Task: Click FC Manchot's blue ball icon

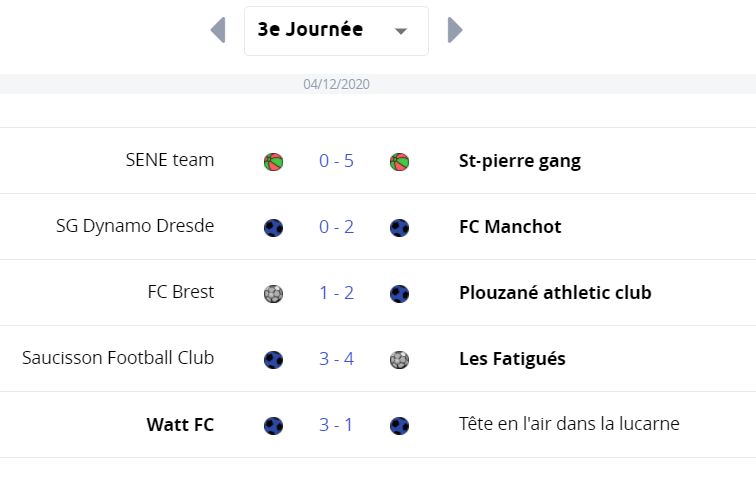Action: click(399, 228)
